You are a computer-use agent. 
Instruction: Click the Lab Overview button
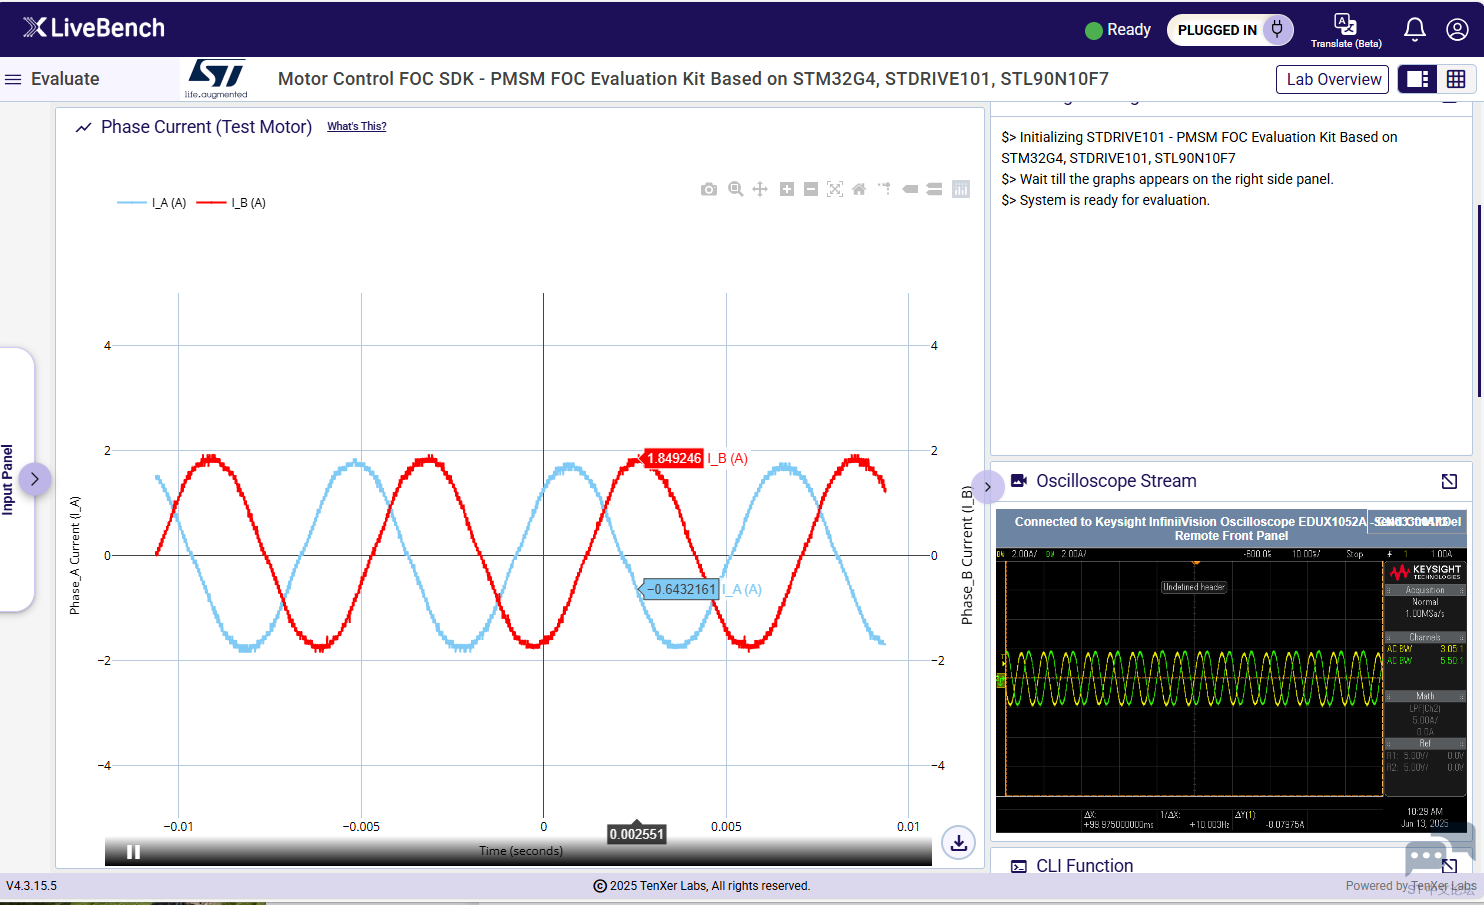pos(1332,79)
